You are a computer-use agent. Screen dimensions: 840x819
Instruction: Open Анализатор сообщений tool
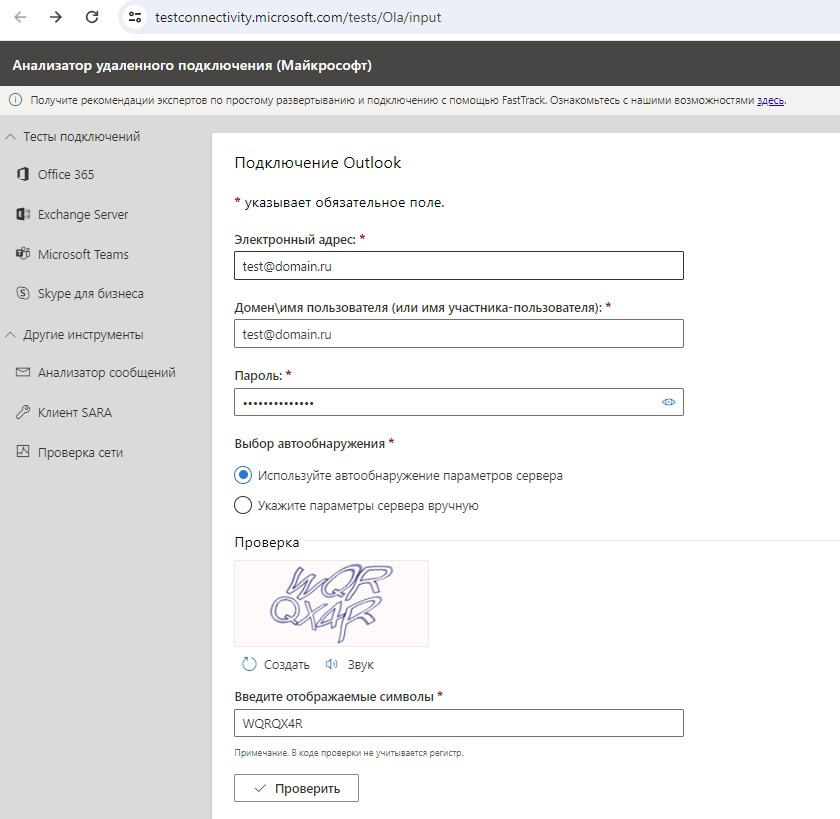pyautogui.click(x=106, y=372)
